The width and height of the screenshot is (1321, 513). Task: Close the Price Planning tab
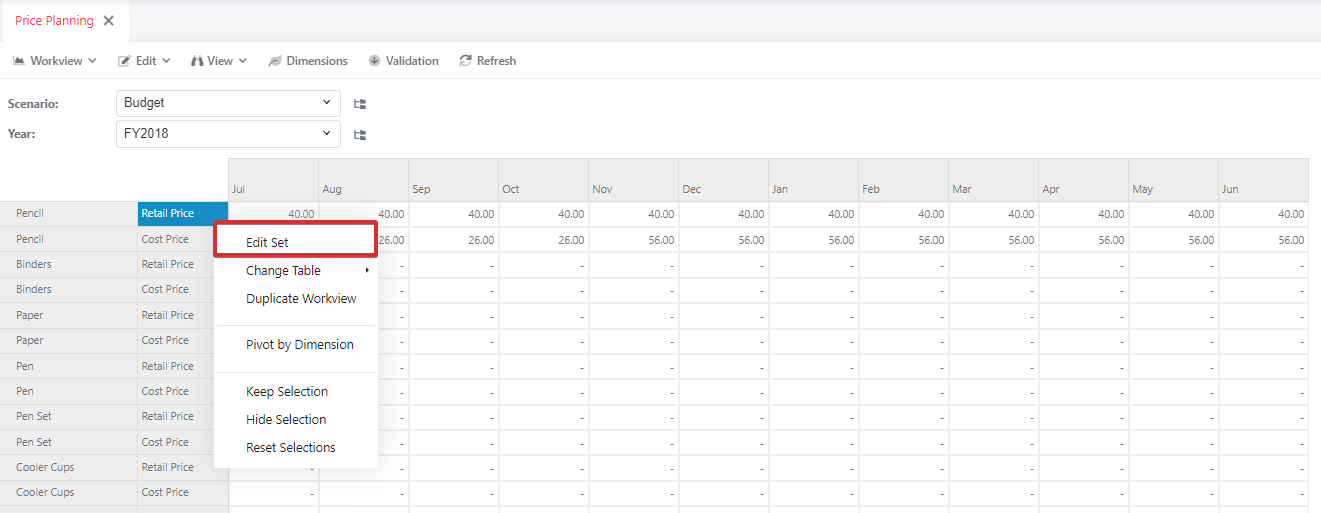109,21
